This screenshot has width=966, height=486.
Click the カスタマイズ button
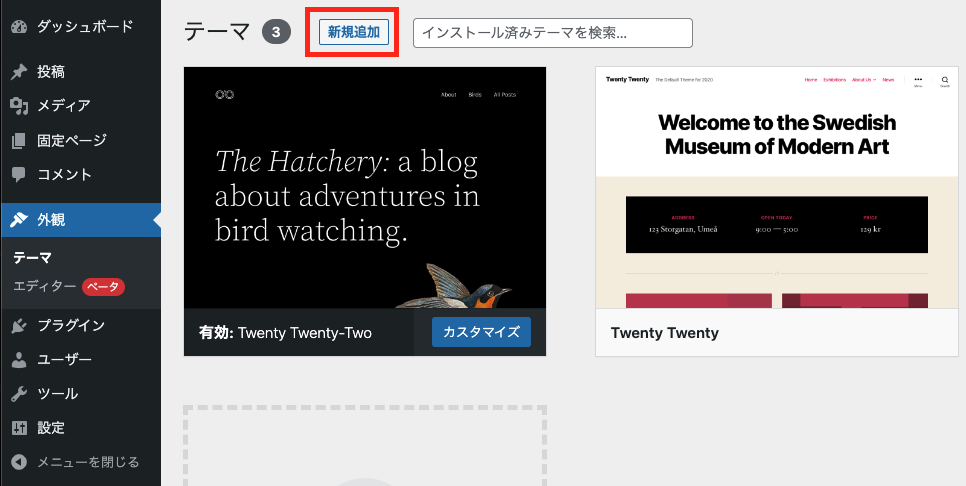[x=481, y=333]
